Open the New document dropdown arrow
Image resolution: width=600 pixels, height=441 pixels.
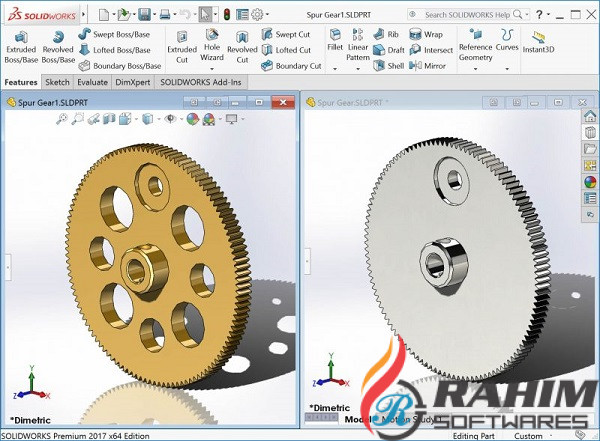[114, 15]
